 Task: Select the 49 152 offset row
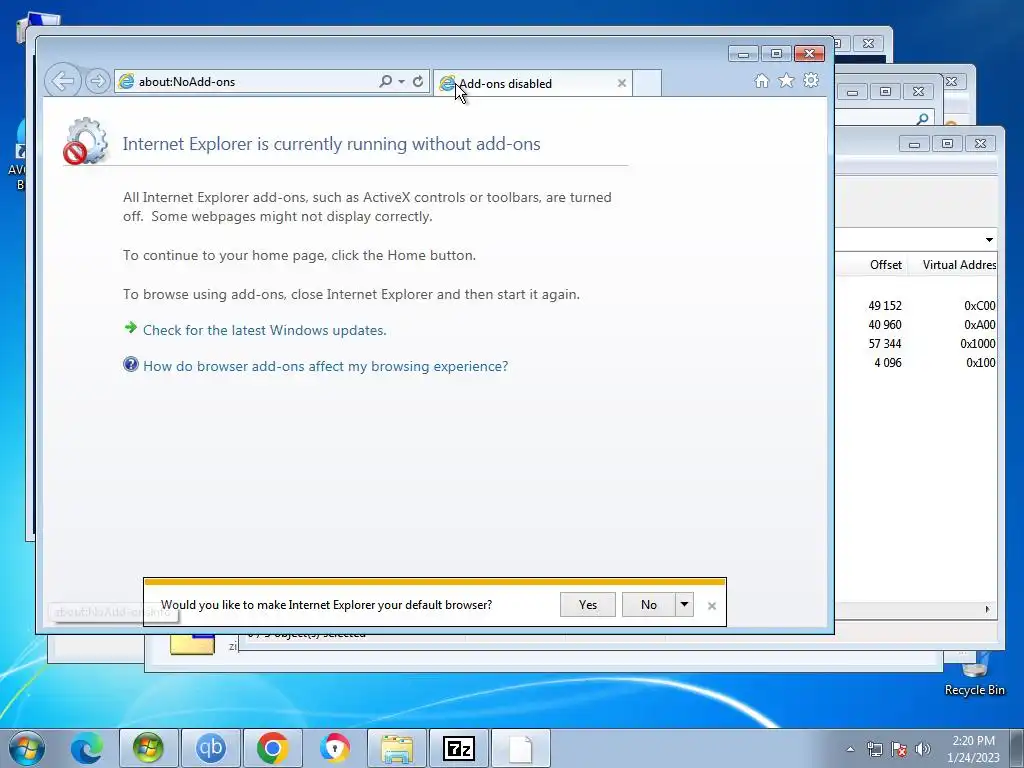coord(917,306)
